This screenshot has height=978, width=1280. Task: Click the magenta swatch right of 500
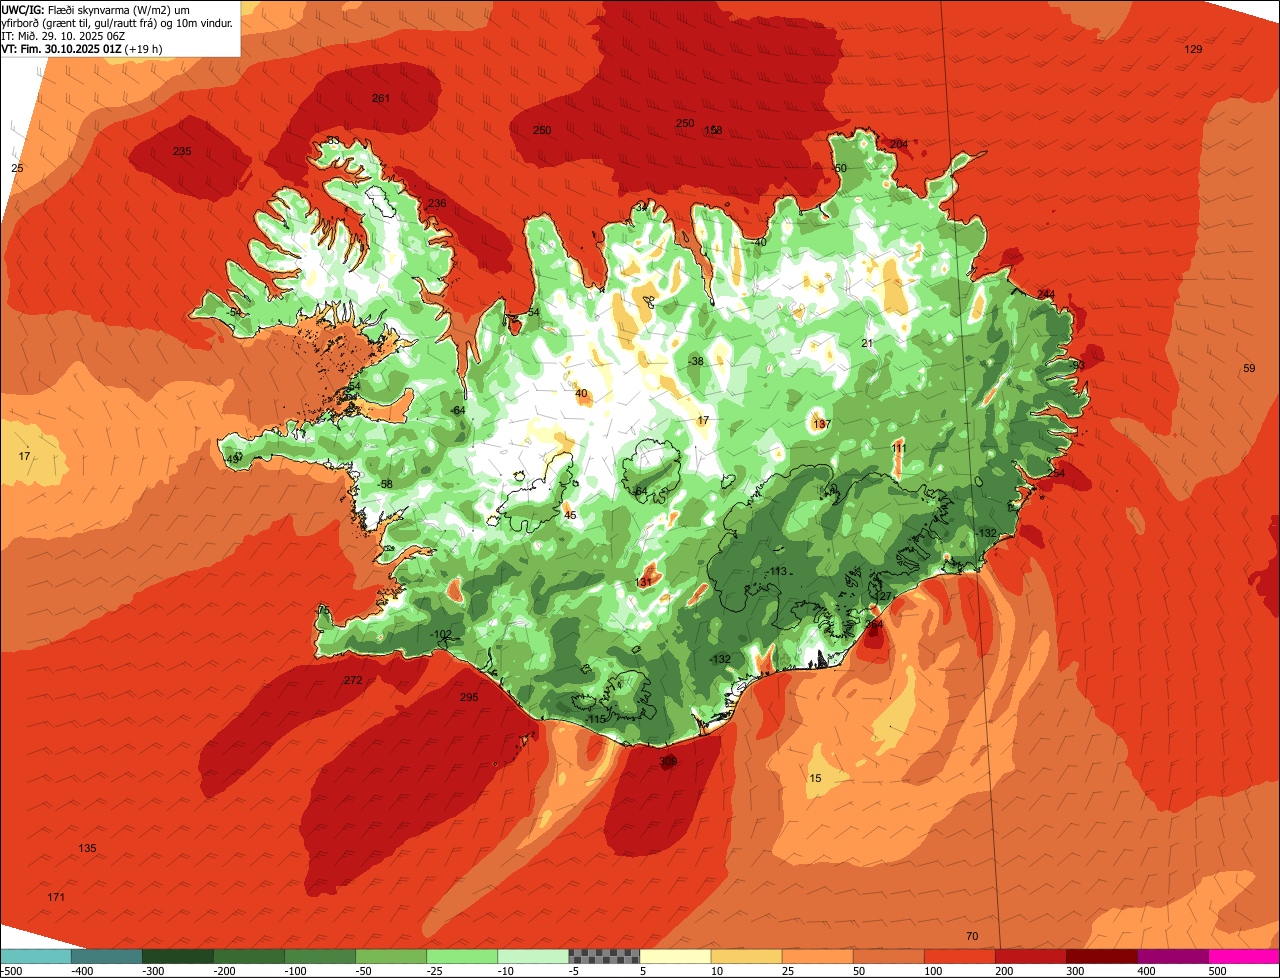(1244, 956)
